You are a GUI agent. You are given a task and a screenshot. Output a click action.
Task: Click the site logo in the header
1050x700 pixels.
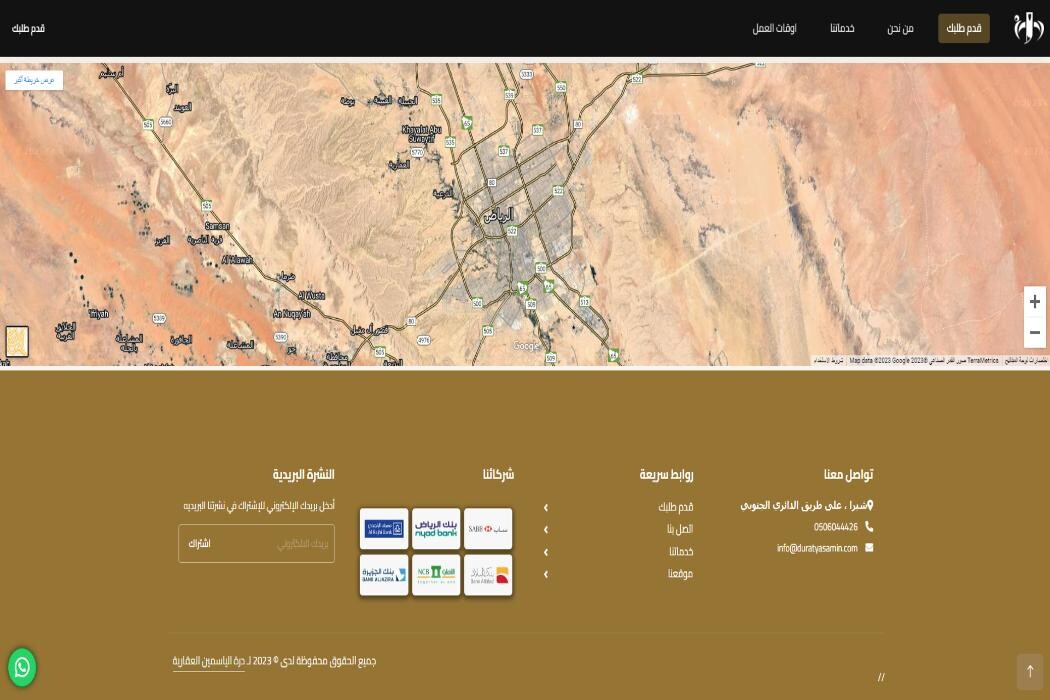coord(1028,28)
